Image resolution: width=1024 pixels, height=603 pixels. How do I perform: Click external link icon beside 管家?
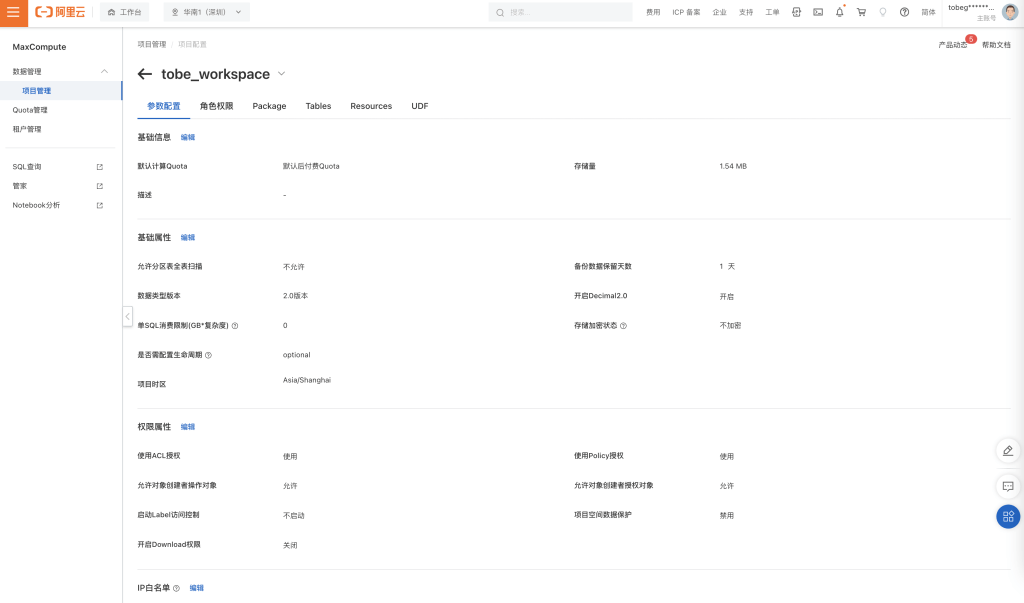point(100,186)
